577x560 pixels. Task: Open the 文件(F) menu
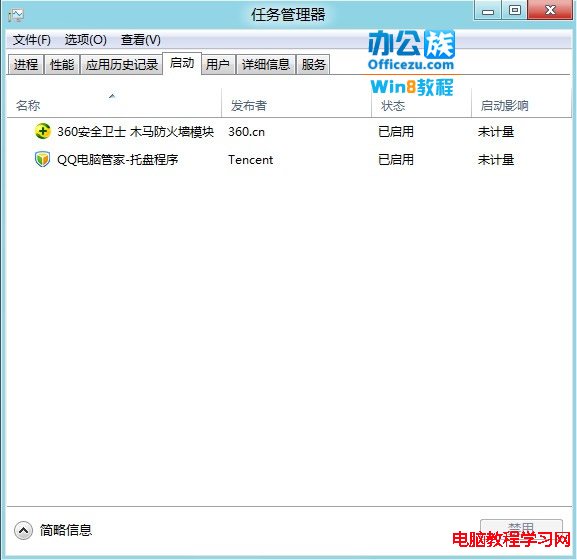[32, 40]
